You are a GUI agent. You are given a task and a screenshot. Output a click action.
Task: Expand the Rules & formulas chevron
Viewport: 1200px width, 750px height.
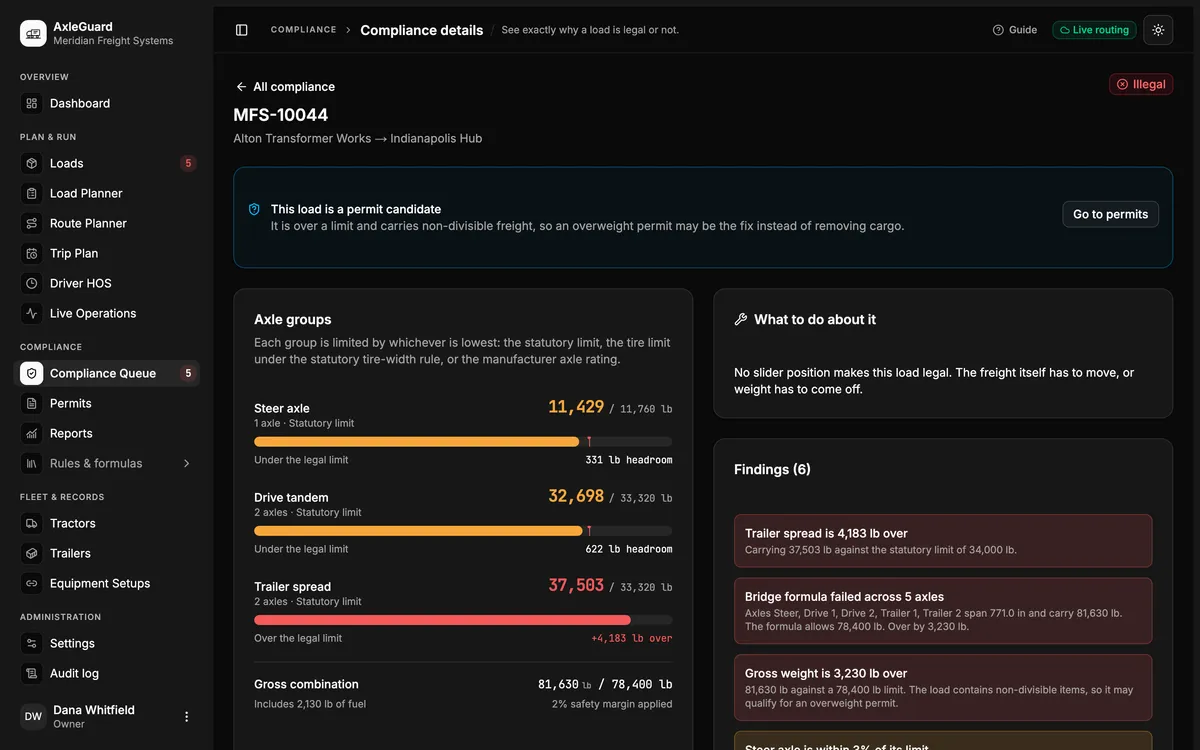coord(186,463)
